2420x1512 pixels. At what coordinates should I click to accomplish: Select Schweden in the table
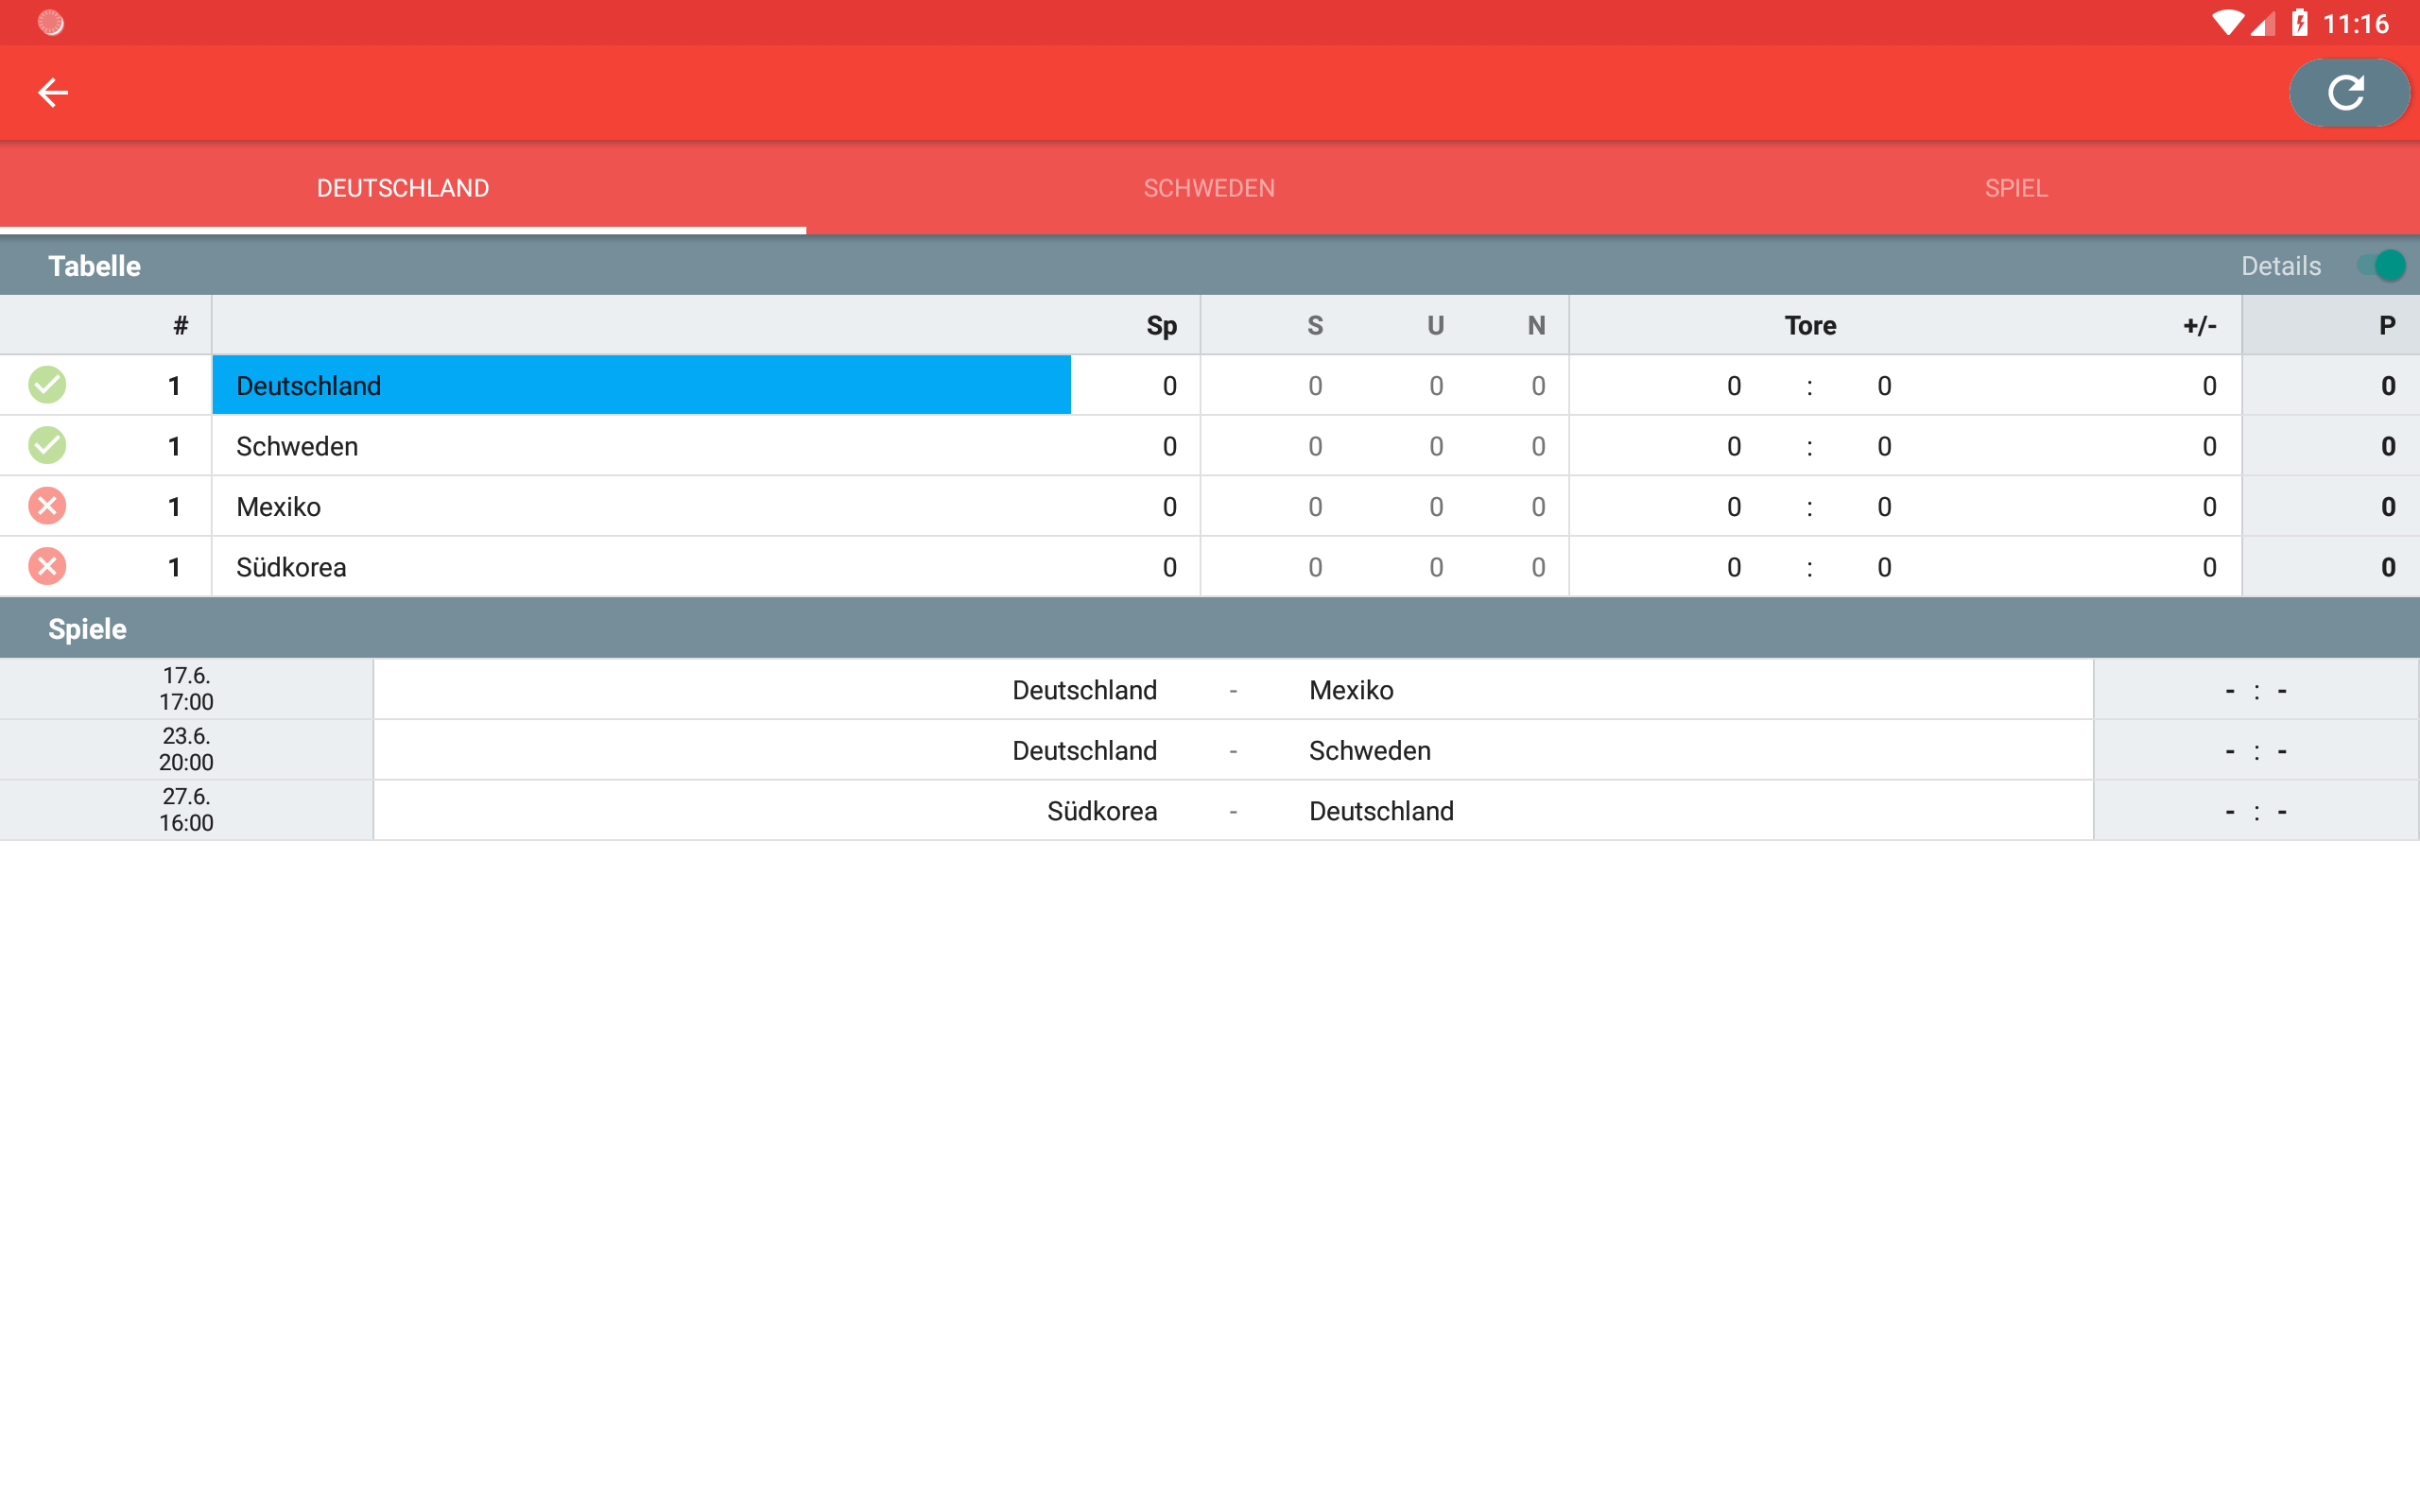coord(1210,445)
